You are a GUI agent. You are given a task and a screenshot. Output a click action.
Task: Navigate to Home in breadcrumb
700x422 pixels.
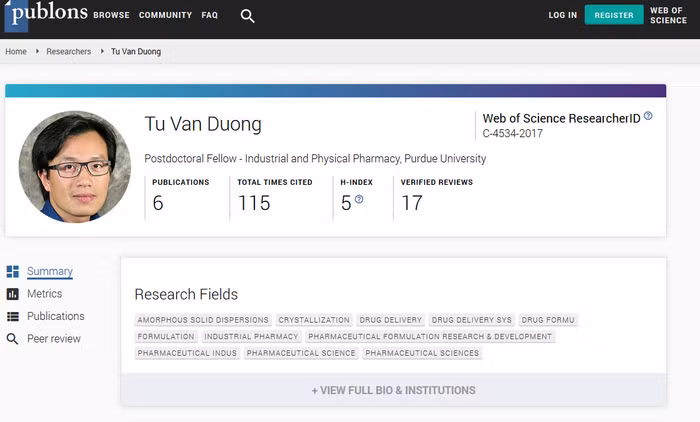pos(16,51)
